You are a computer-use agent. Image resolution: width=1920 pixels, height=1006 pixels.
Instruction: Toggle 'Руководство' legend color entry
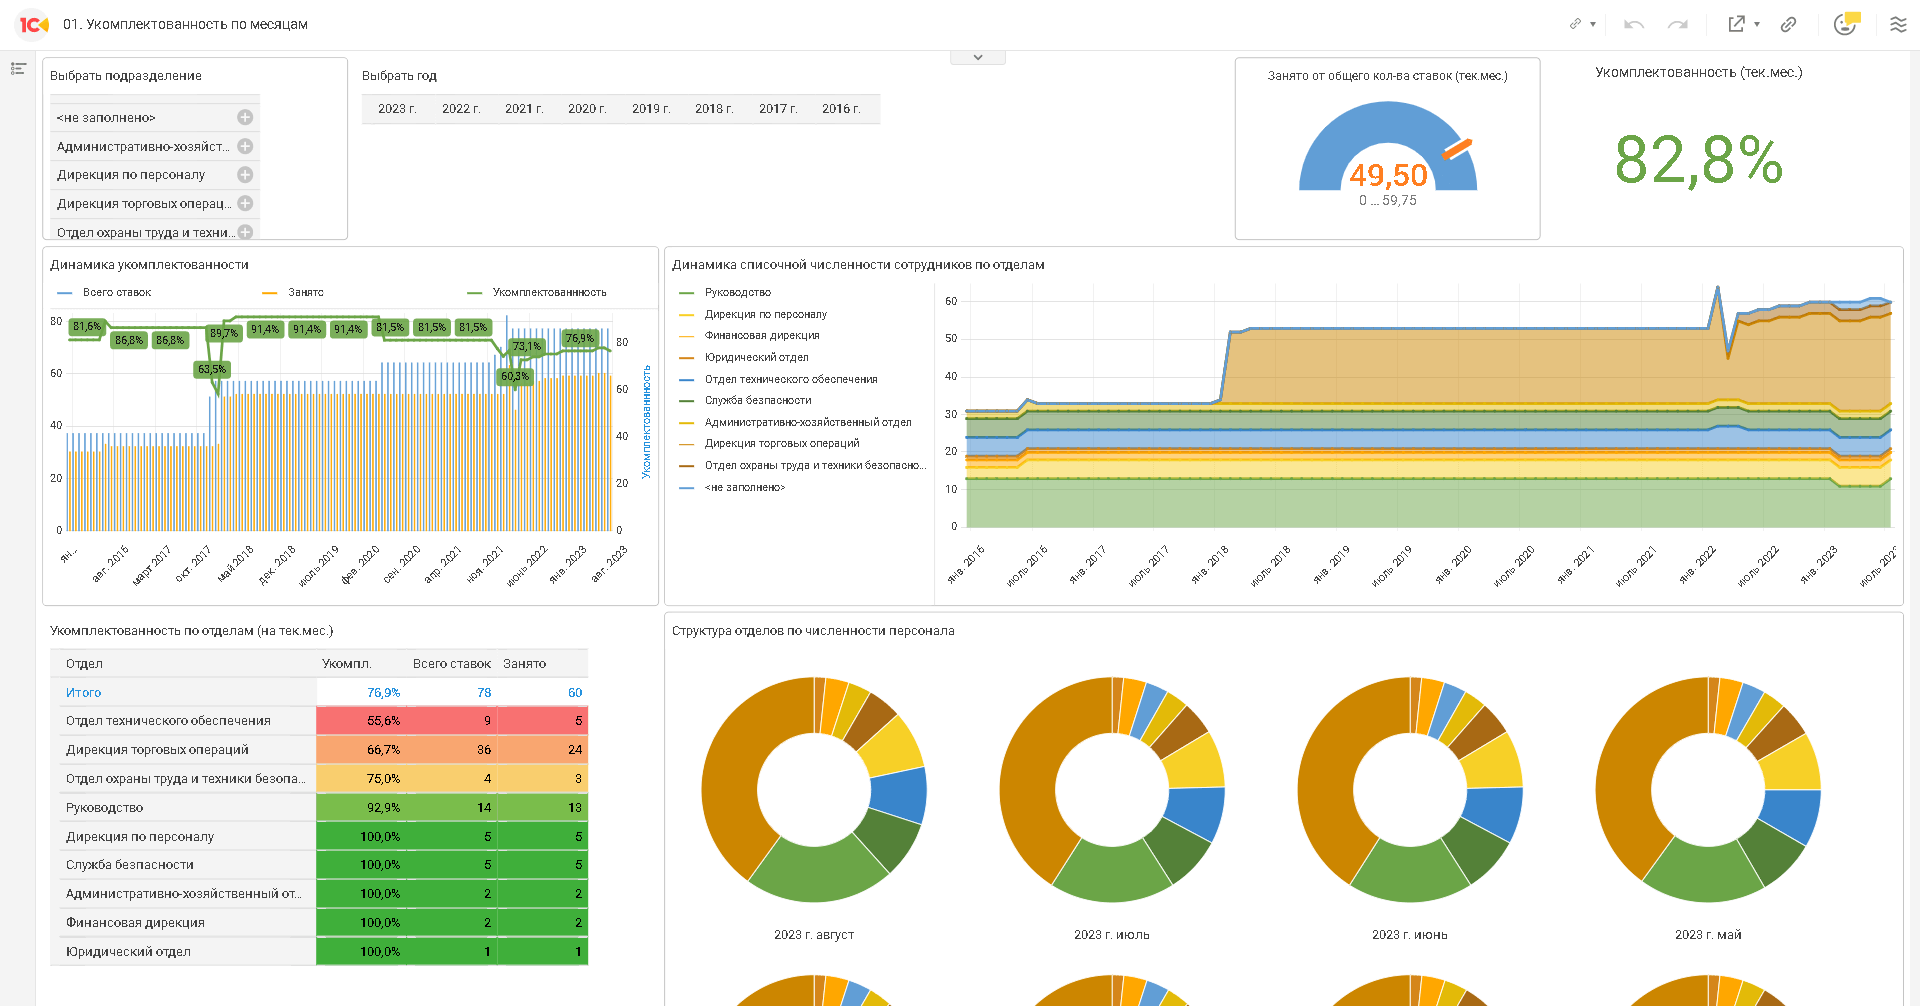pos(687,292)
